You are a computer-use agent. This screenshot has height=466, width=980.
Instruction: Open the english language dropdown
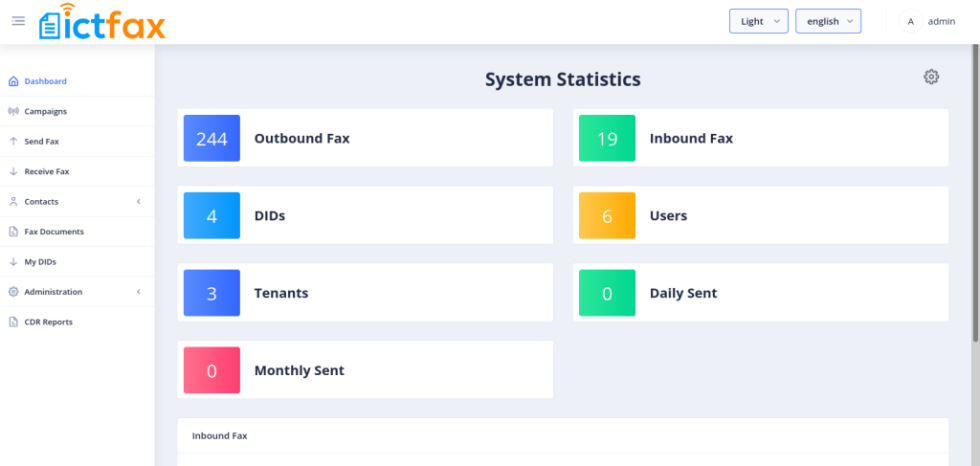pos(828,21)
